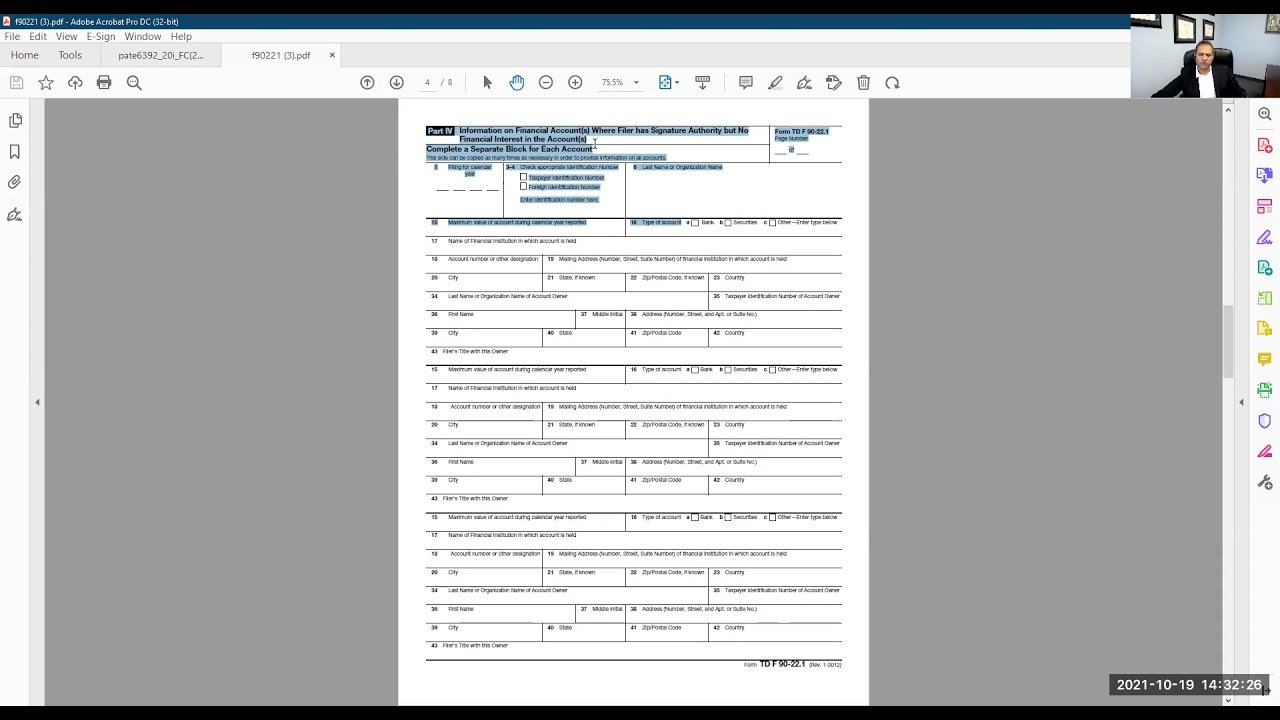Open the Help menu
Viewport: 1280px width, 720px height.
(x=181, y=37)
